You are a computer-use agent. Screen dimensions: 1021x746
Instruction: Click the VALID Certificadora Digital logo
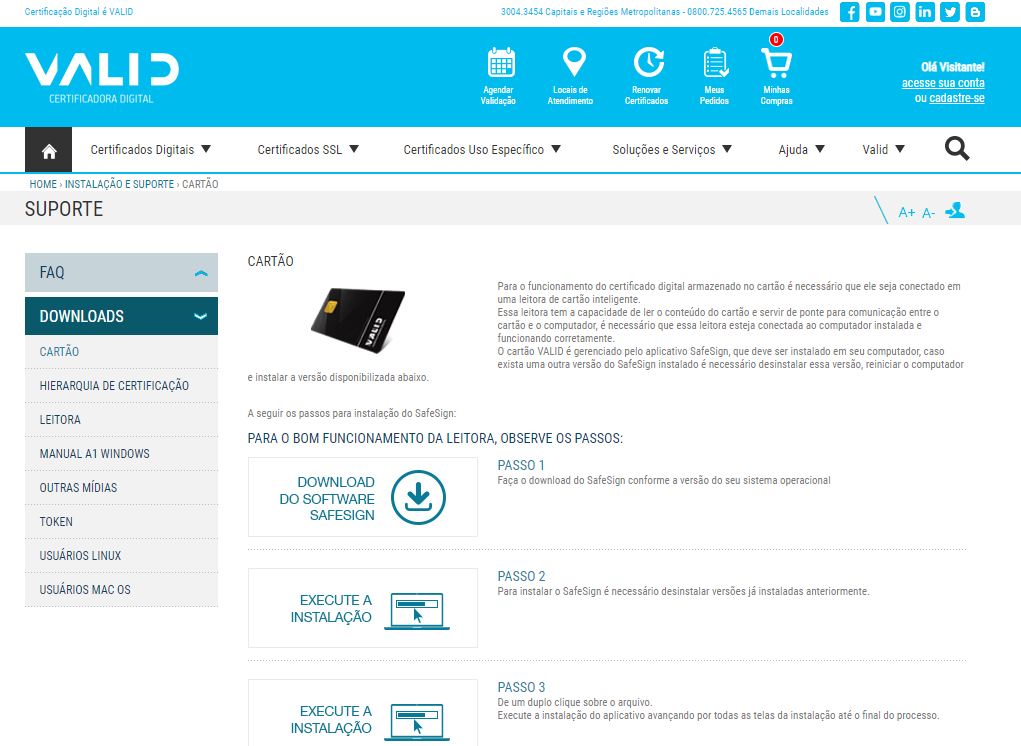(102, 78)
